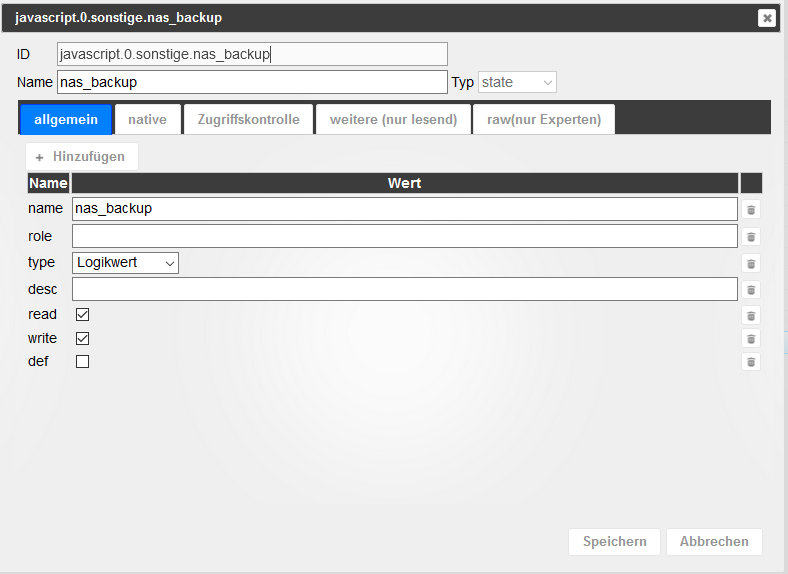Remove the type row using trash icon

751,263
